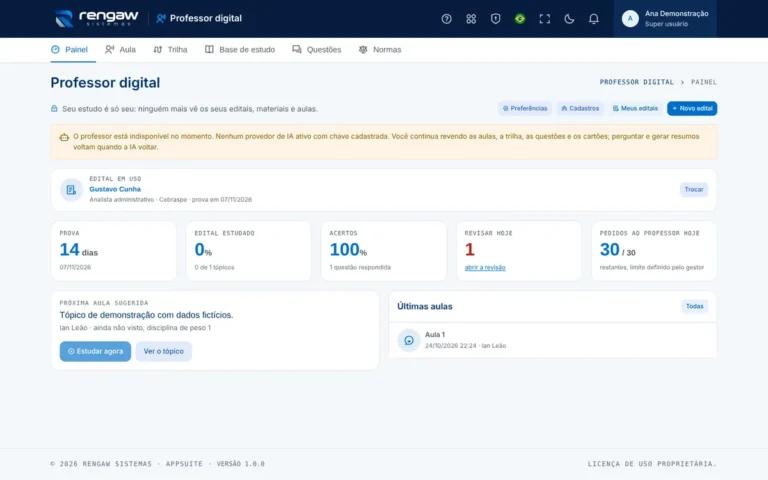The width and height of the screenshot is (768, 480).
Task: Click the Aula 1 chat icon
Action: pyautogui.click(x=408, y=340)
